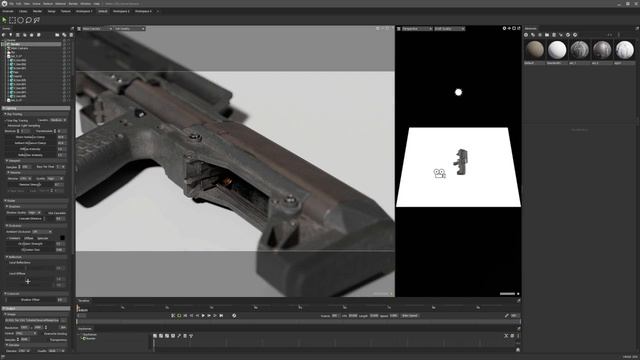Click the Lighting section header
Viewport: 640px width, 360px height.
tap(36, 108)
